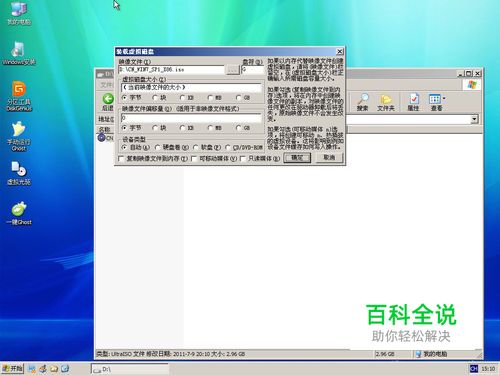Click the 盘符 drive letter field
This screenshot has height=375, width=500.
(x=252, y=70)
